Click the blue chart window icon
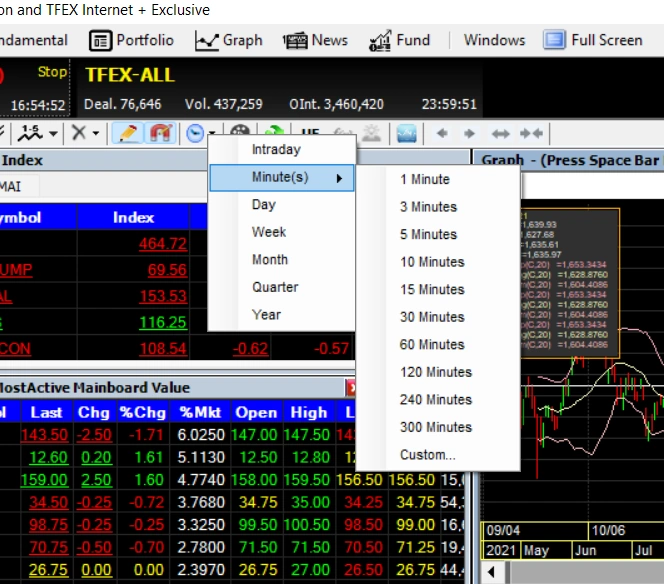Viewport: 664px width, 584px height. [x=407, y=134]
